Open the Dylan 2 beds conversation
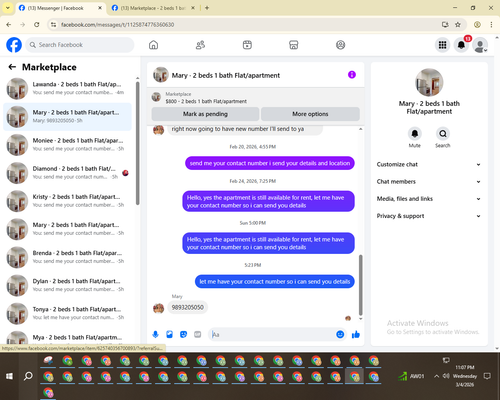The height and width of the screenshot is (400, 500). 68,285
